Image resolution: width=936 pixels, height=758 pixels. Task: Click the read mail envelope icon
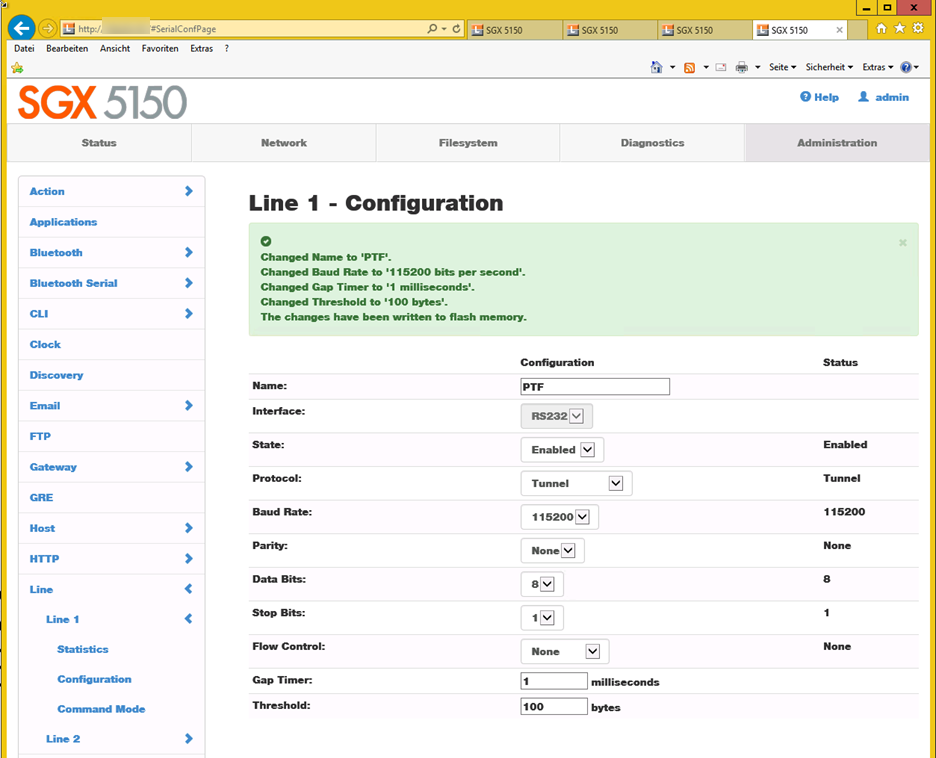click(721, 67)
